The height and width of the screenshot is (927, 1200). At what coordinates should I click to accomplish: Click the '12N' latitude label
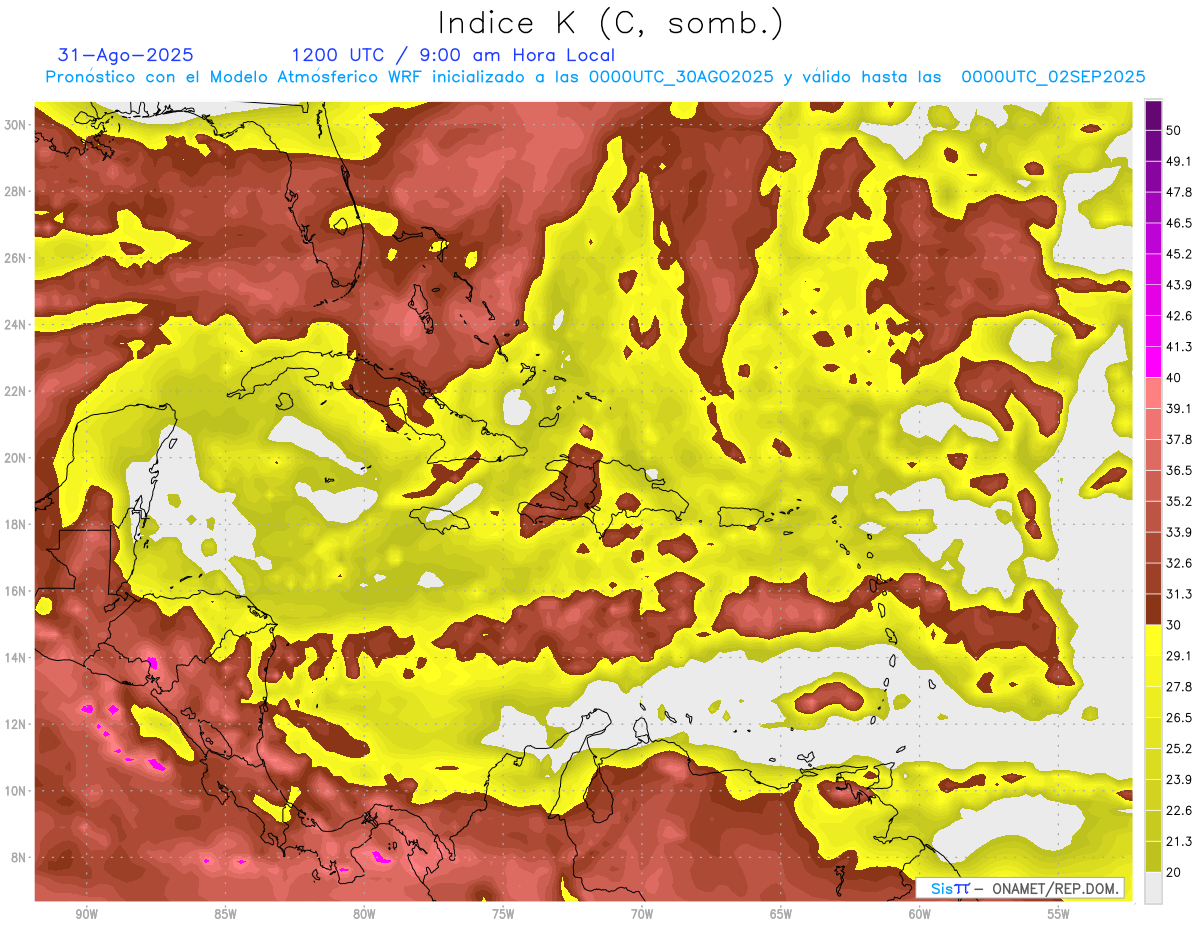16,724
